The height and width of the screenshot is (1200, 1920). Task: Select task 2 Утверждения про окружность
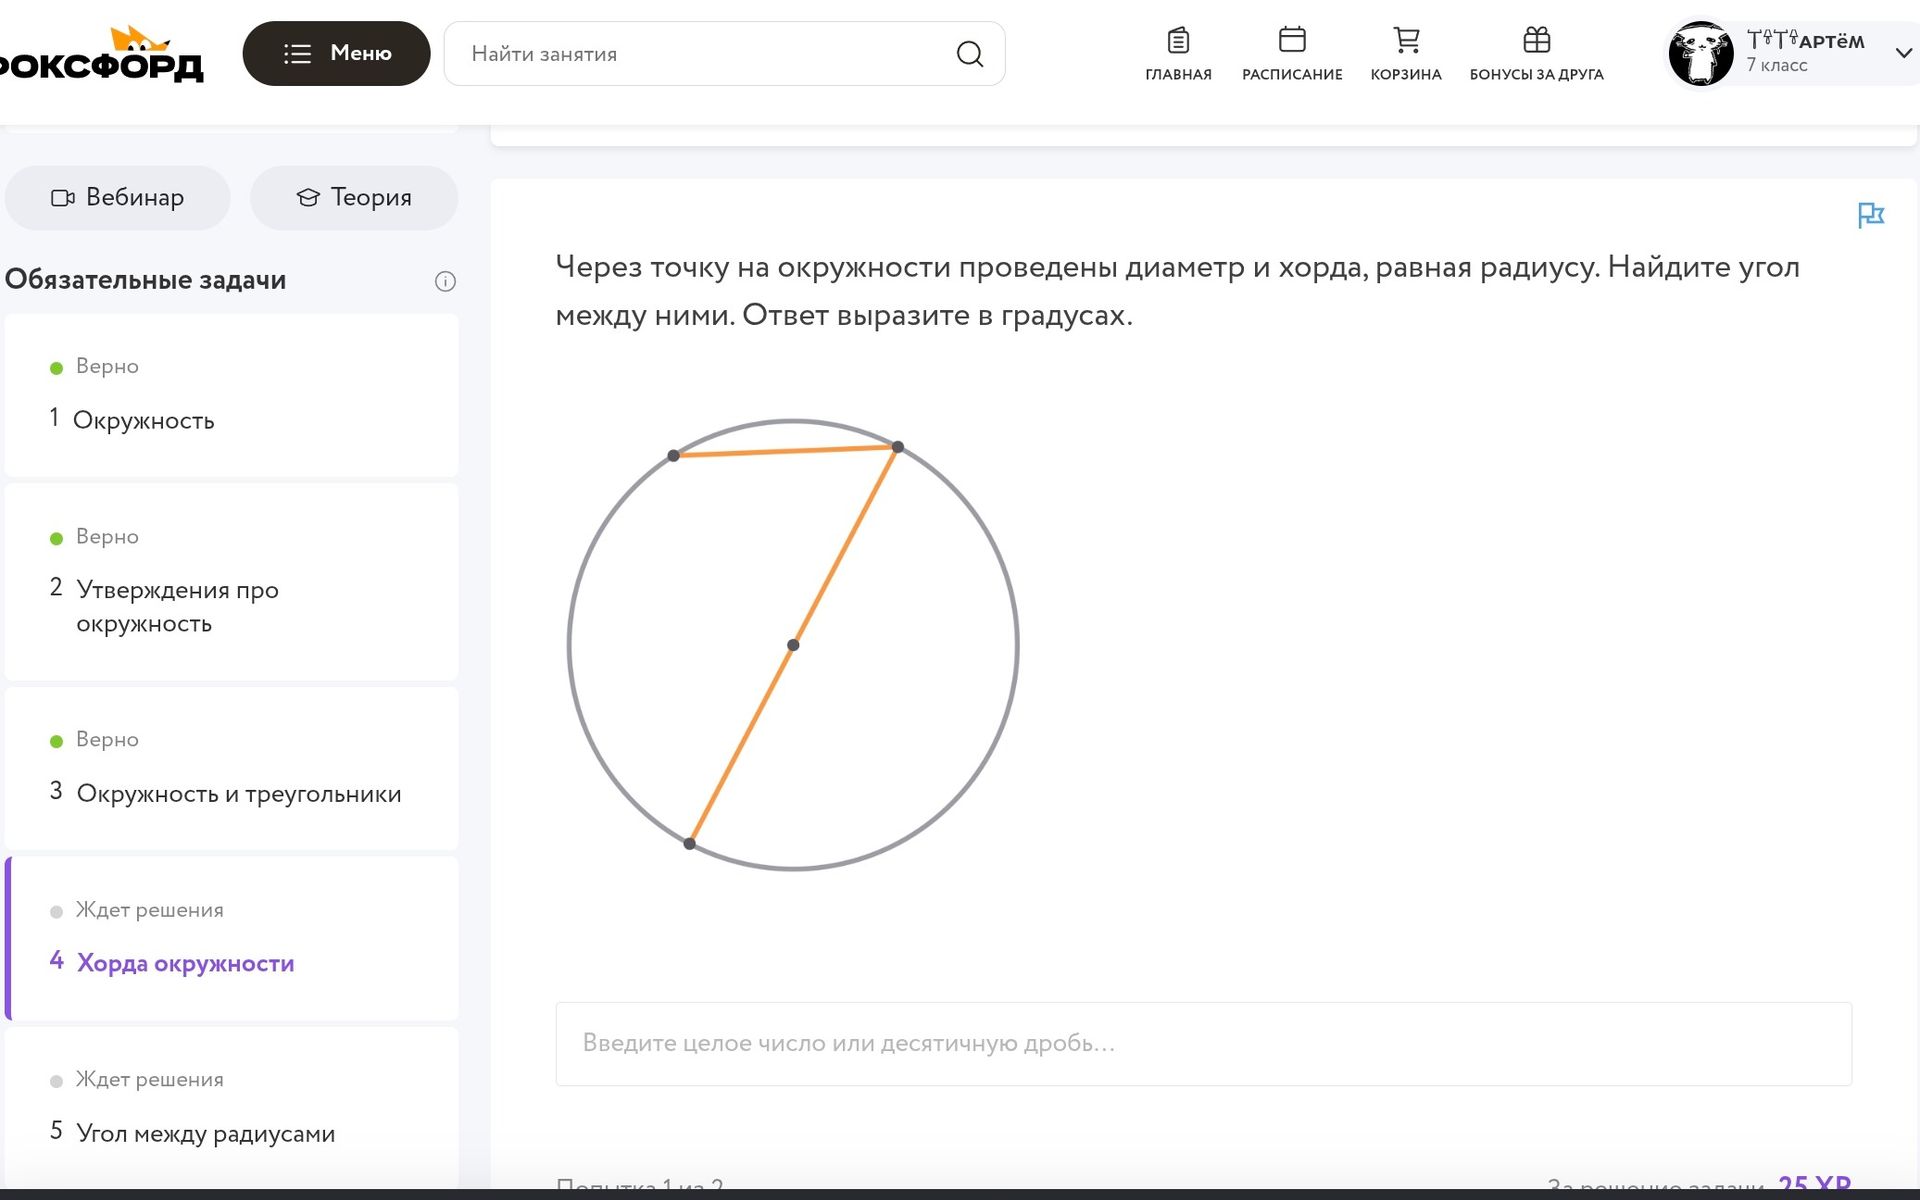pos(232,582)
